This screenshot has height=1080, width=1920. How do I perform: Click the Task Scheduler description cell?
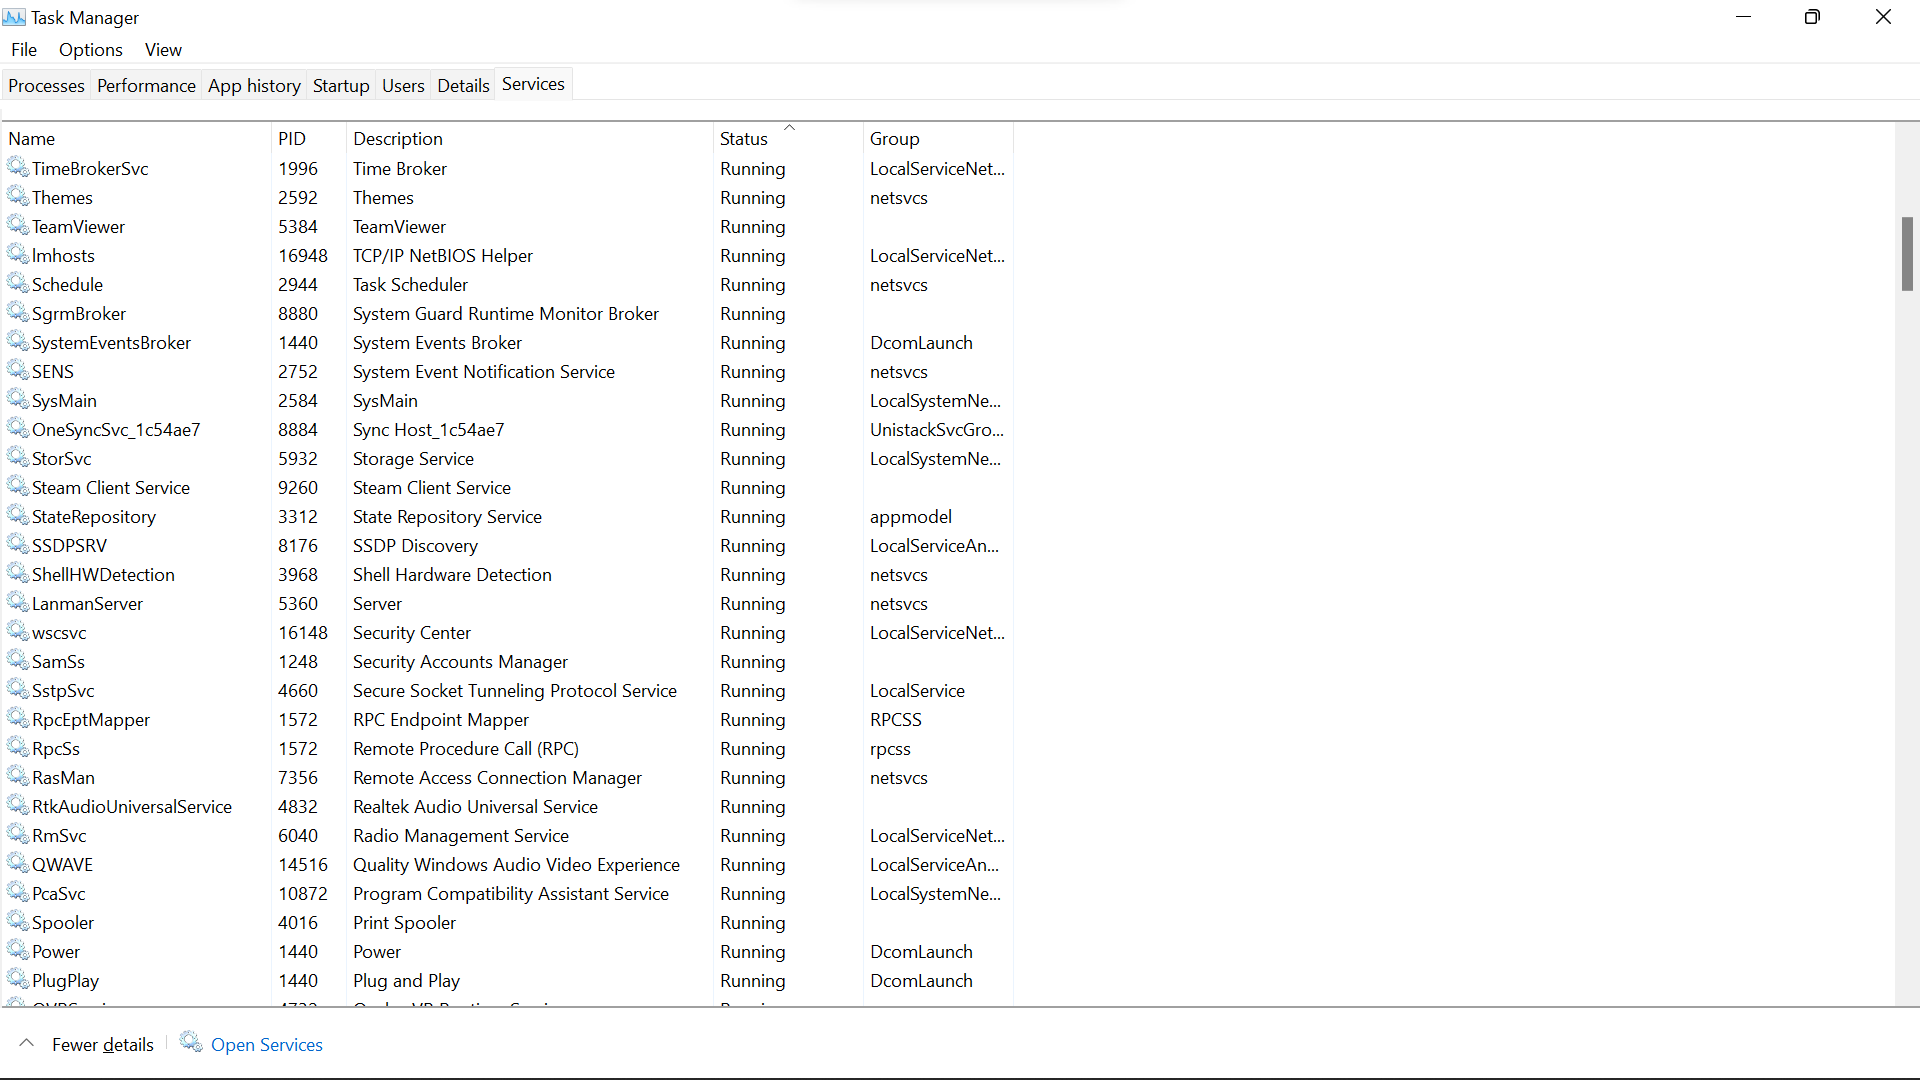[410, 285]
